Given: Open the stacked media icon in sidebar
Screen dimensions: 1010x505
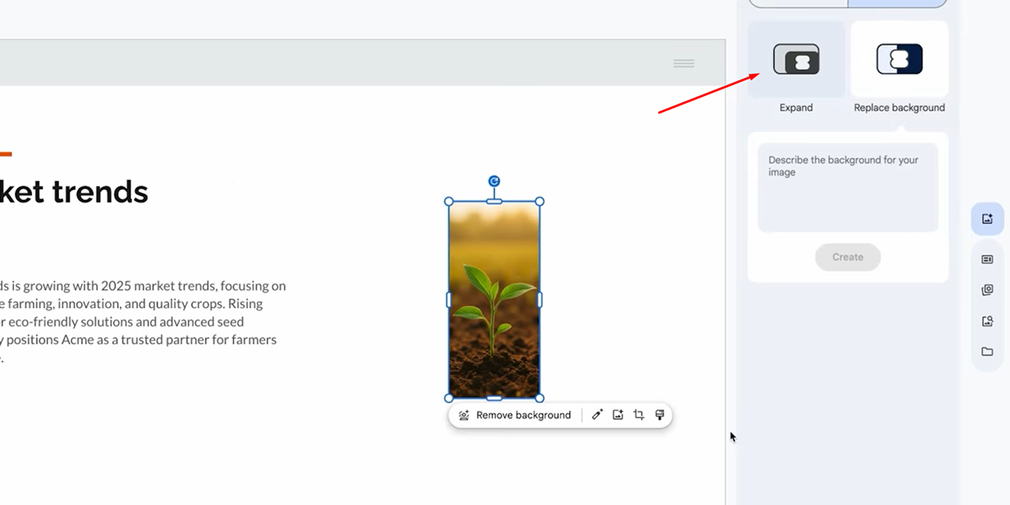Looking at the screenshot, I should (x=987, y=290).
